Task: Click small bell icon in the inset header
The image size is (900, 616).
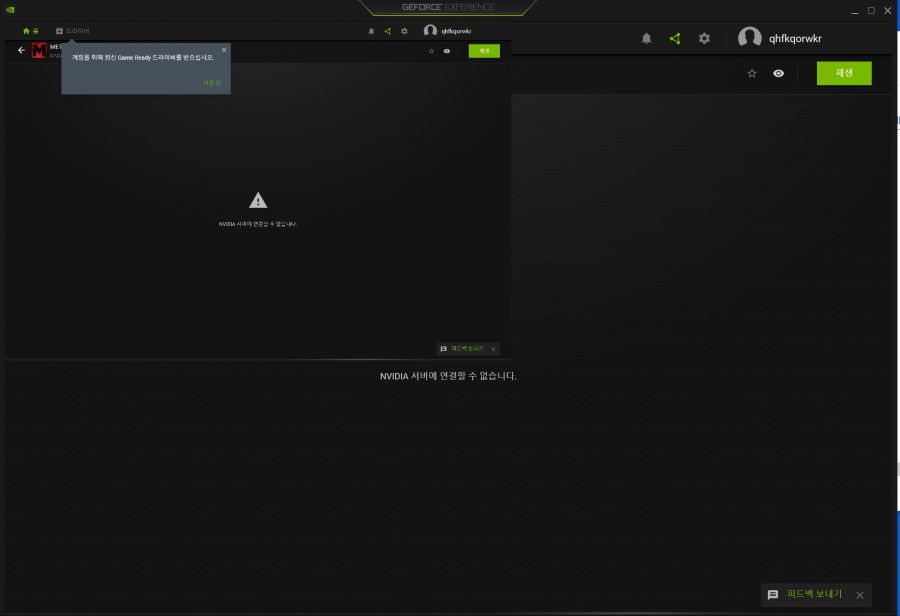Action: [x=371, y=31]
